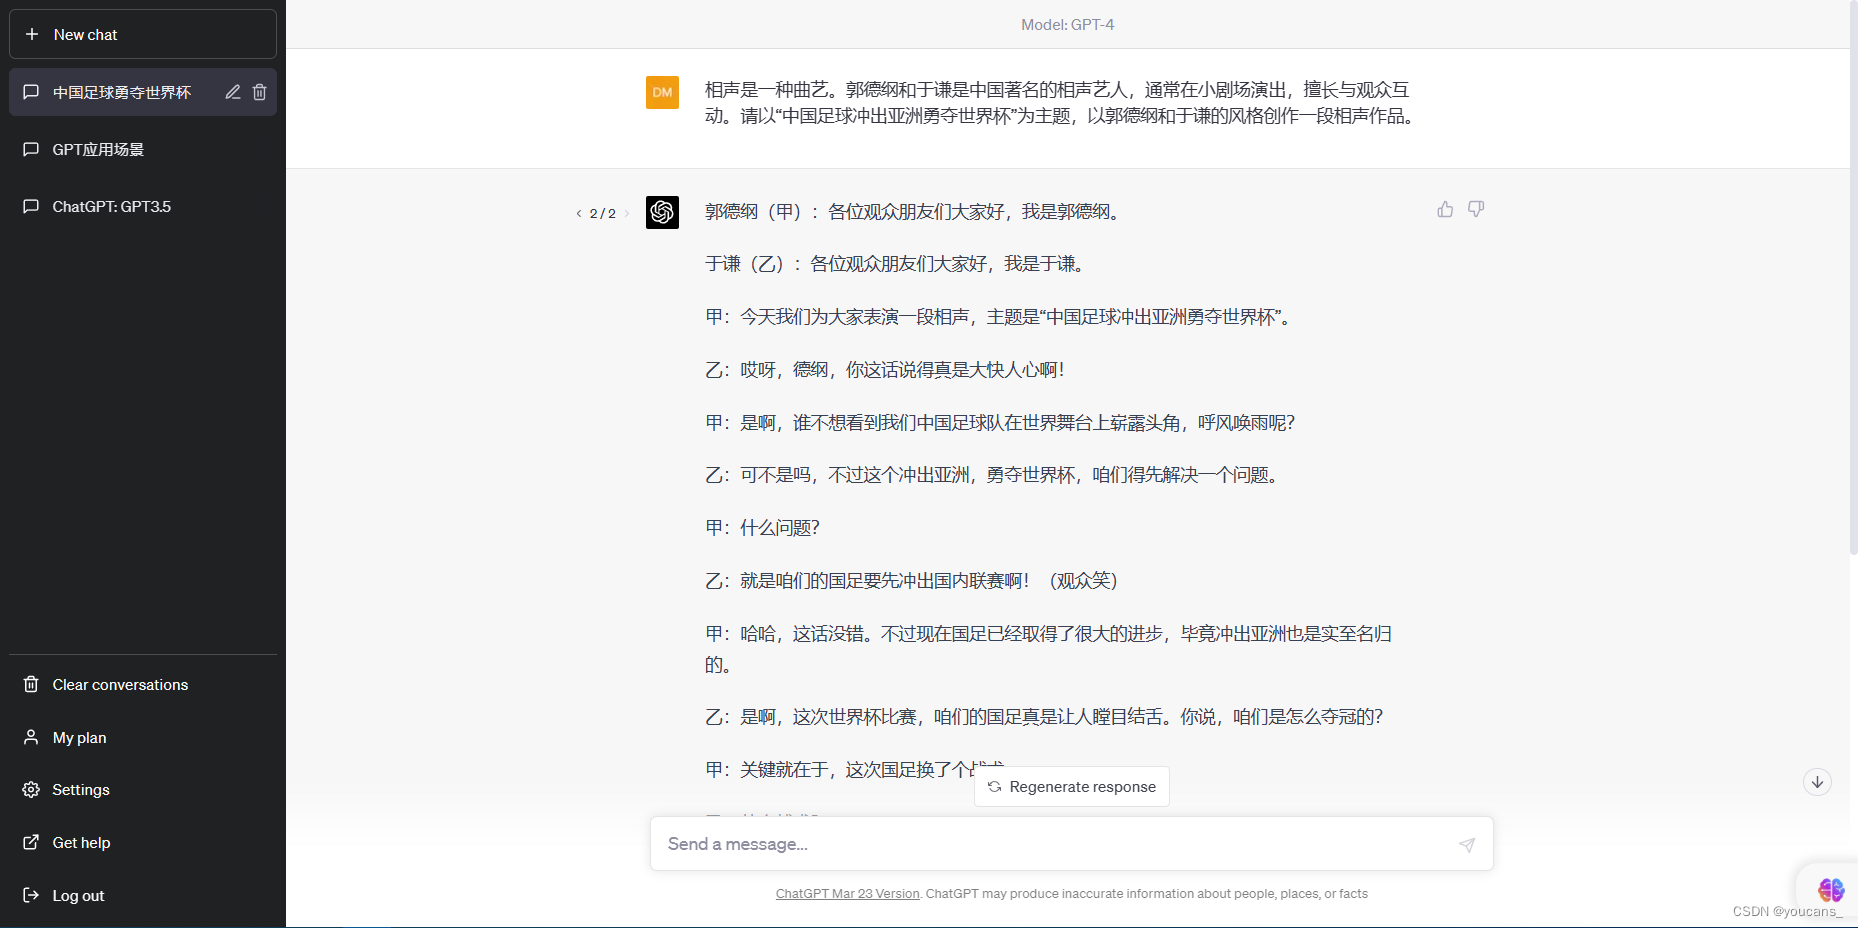
Task: Click the refresh icon in Regenerate response
Action: point(994,787)
